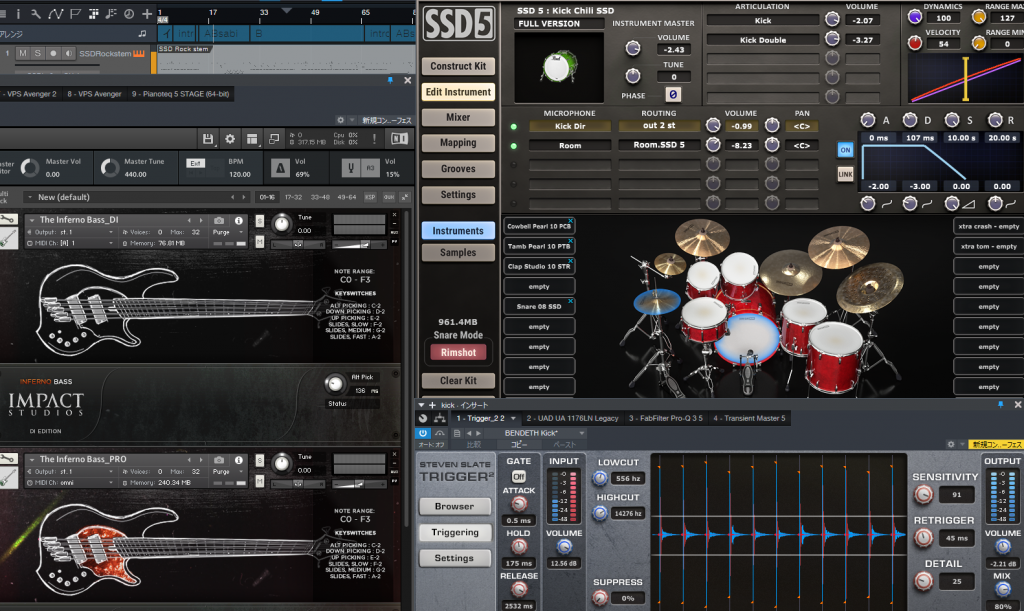Click the phase invert icon in SSD5
This screenshot has width=1024, height=611.
[673, 94]
